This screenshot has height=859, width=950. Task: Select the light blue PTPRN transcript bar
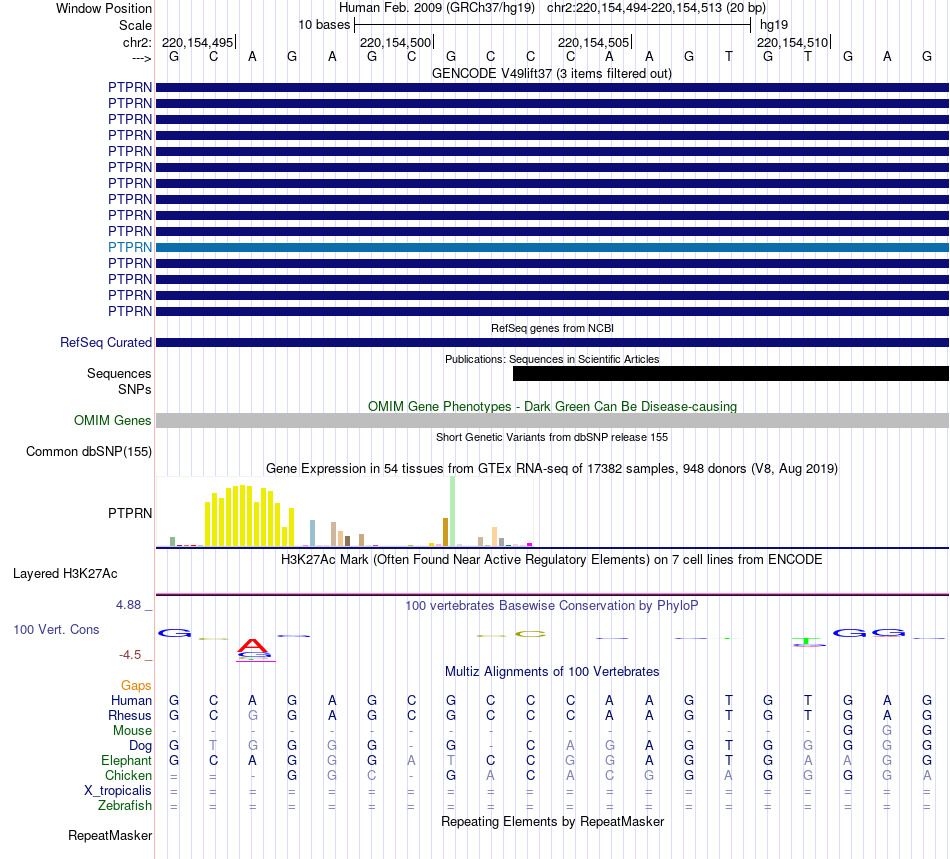coord(552,247)
